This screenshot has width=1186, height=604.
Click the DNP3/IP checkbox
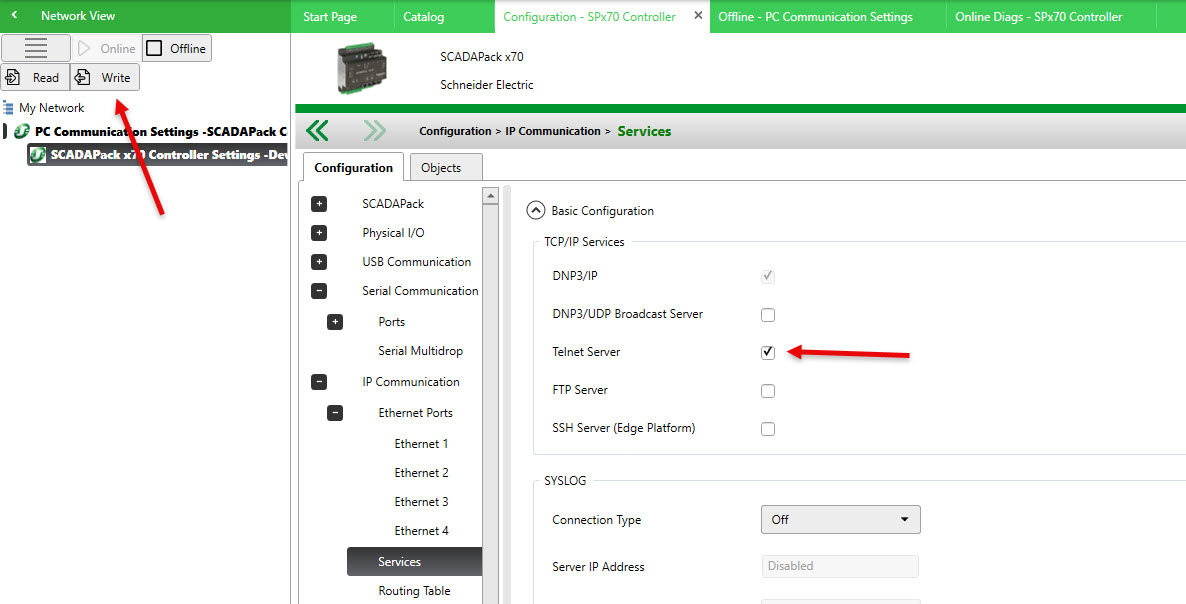pyautogui.click(x=768, y=277)
